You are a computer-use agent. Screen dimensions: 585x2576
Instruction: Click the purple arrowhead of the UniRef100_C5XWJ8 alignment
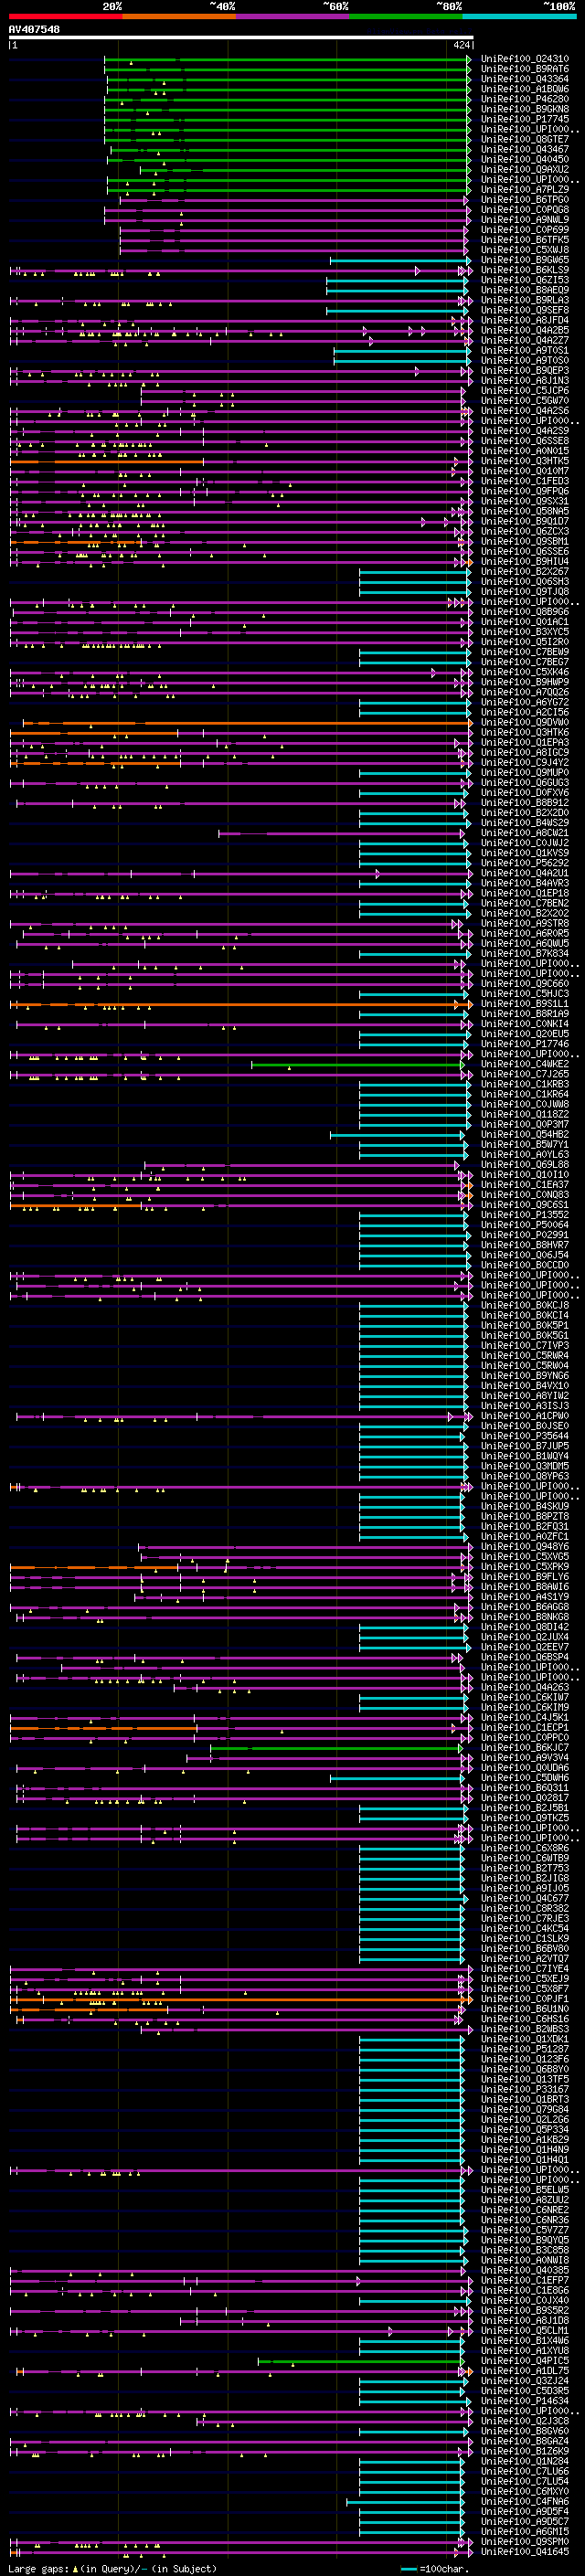[466, 250]
